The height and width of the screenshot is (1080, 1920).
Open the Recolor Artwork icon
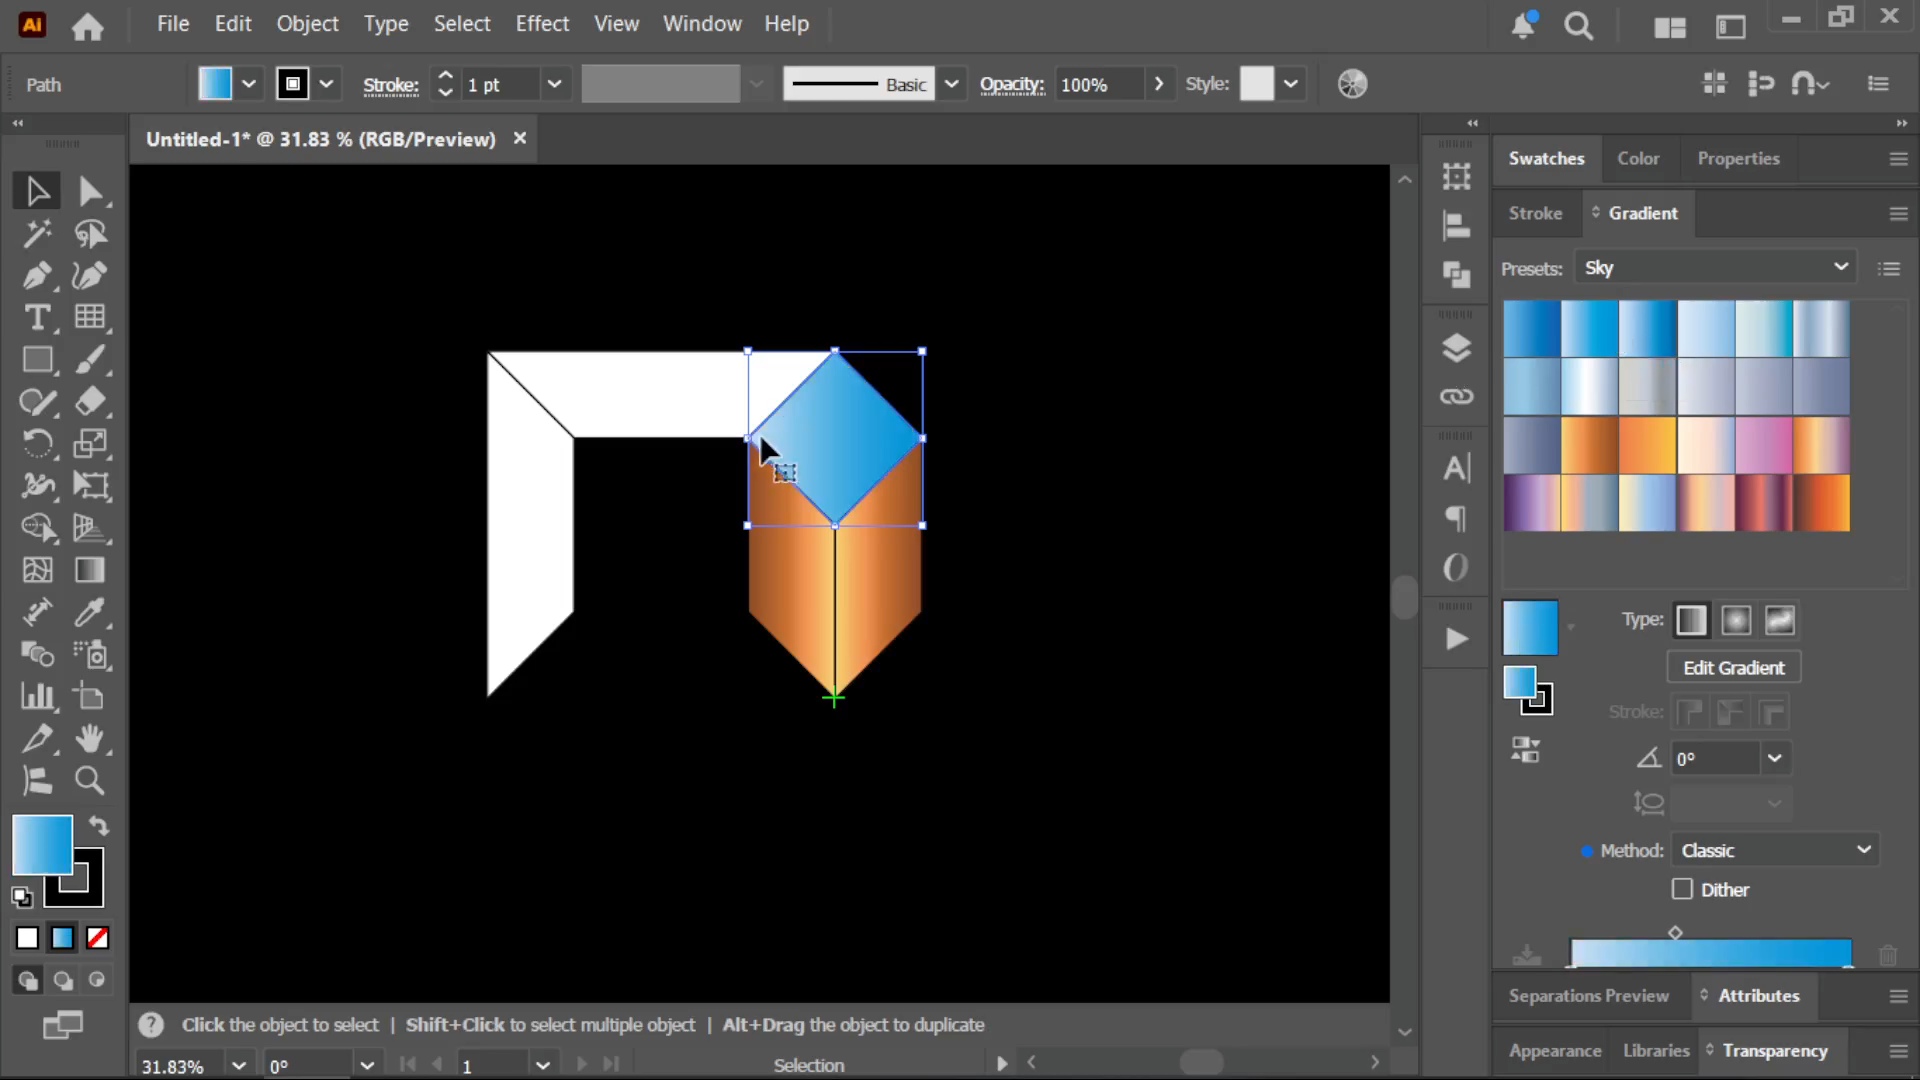click(x=1352, y=84)
